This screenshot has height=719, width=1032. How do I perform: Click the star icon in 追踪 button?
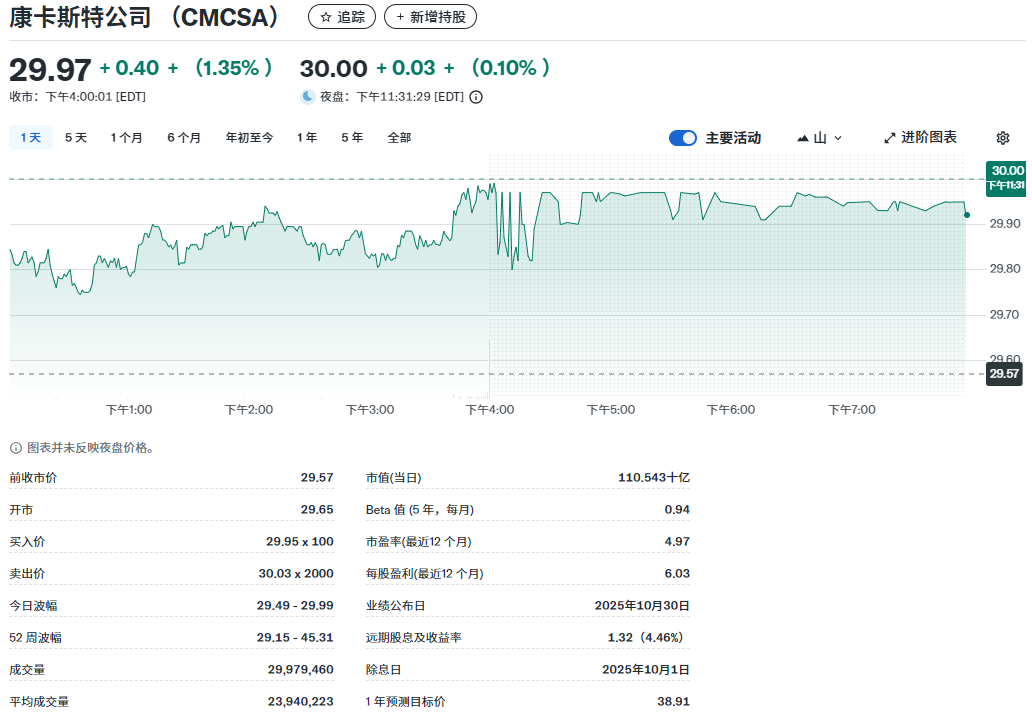click(x=325, y=17)
